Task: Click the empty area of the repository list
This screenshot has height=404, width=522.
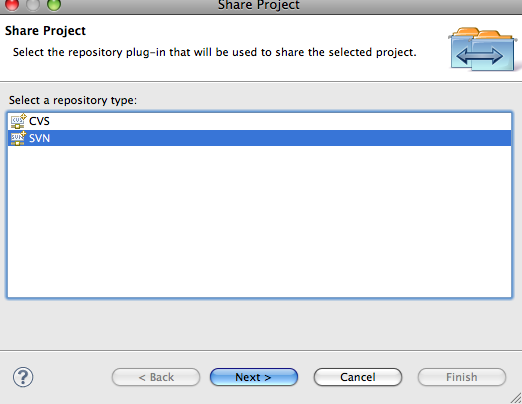Action: pyautogui.click(x=259, y=221)
